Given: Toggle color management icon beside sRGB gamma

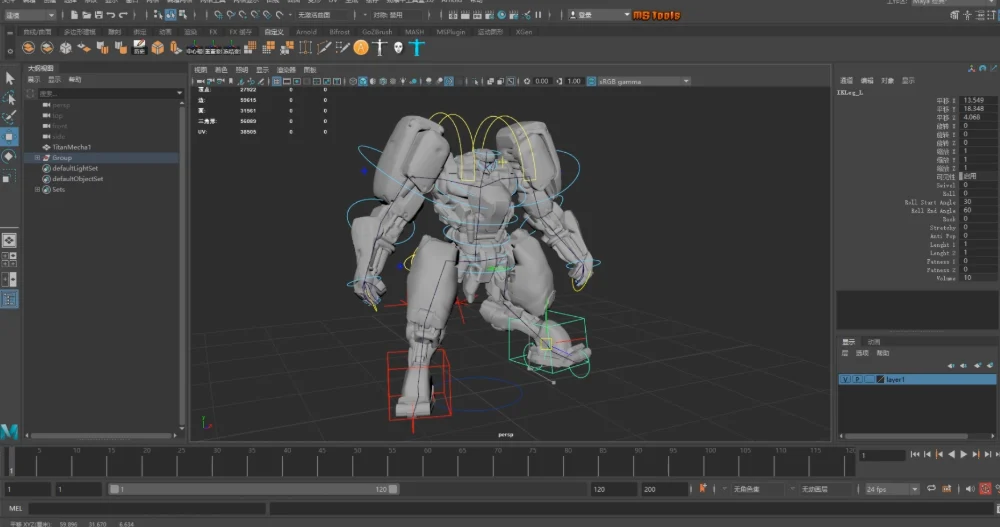Looking at the screenshot, I should pos(591,82).
